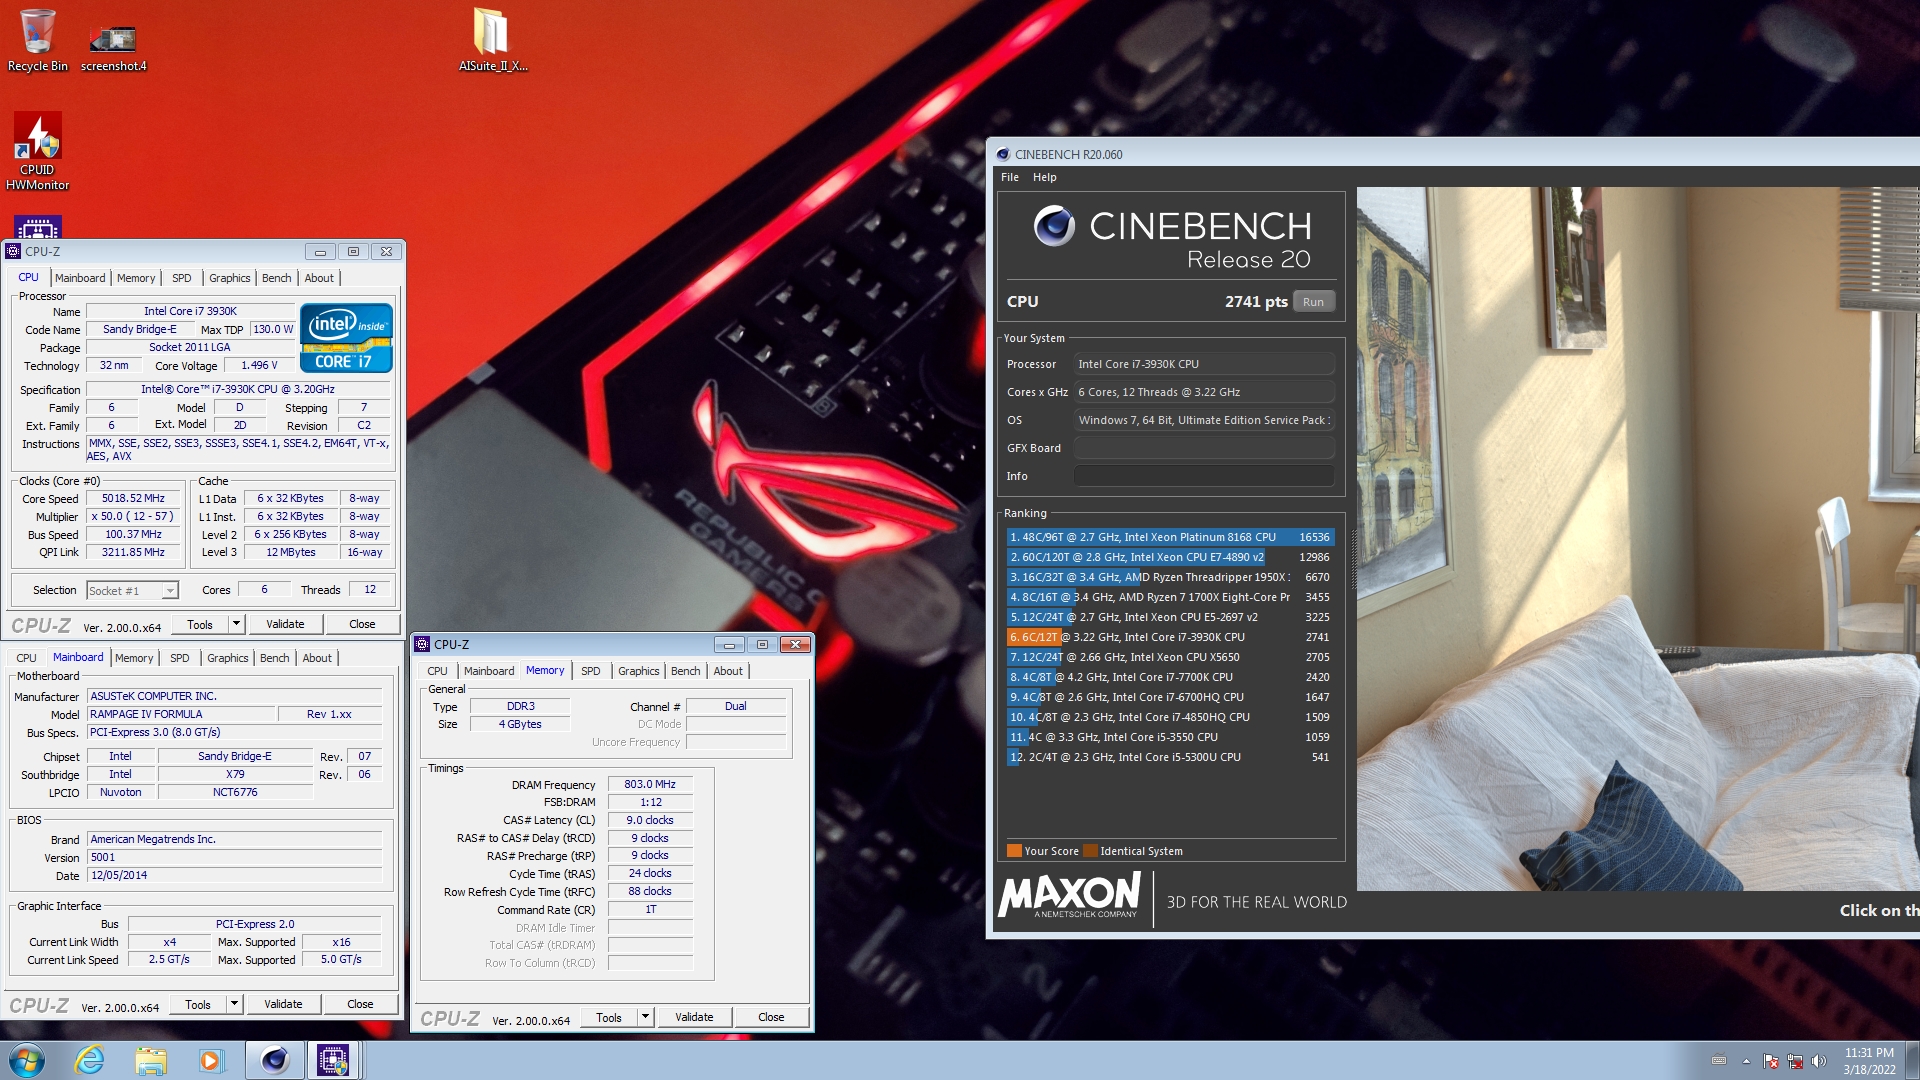The image size is (1920, 1080).
Task: Click the rendered room image in Cinebench
Action: pos(1638,539)
